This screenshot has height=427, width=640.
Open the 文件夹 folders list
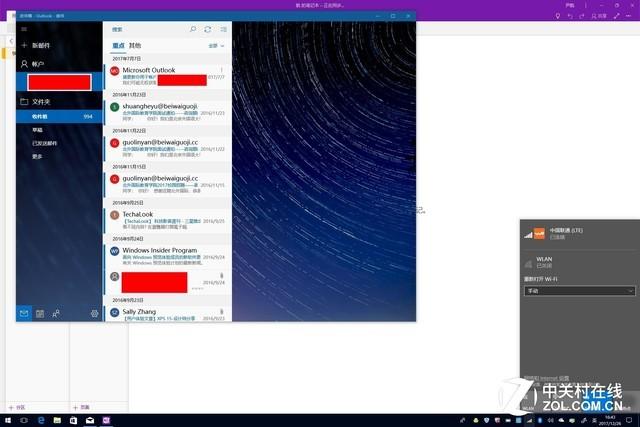point(36,102)
